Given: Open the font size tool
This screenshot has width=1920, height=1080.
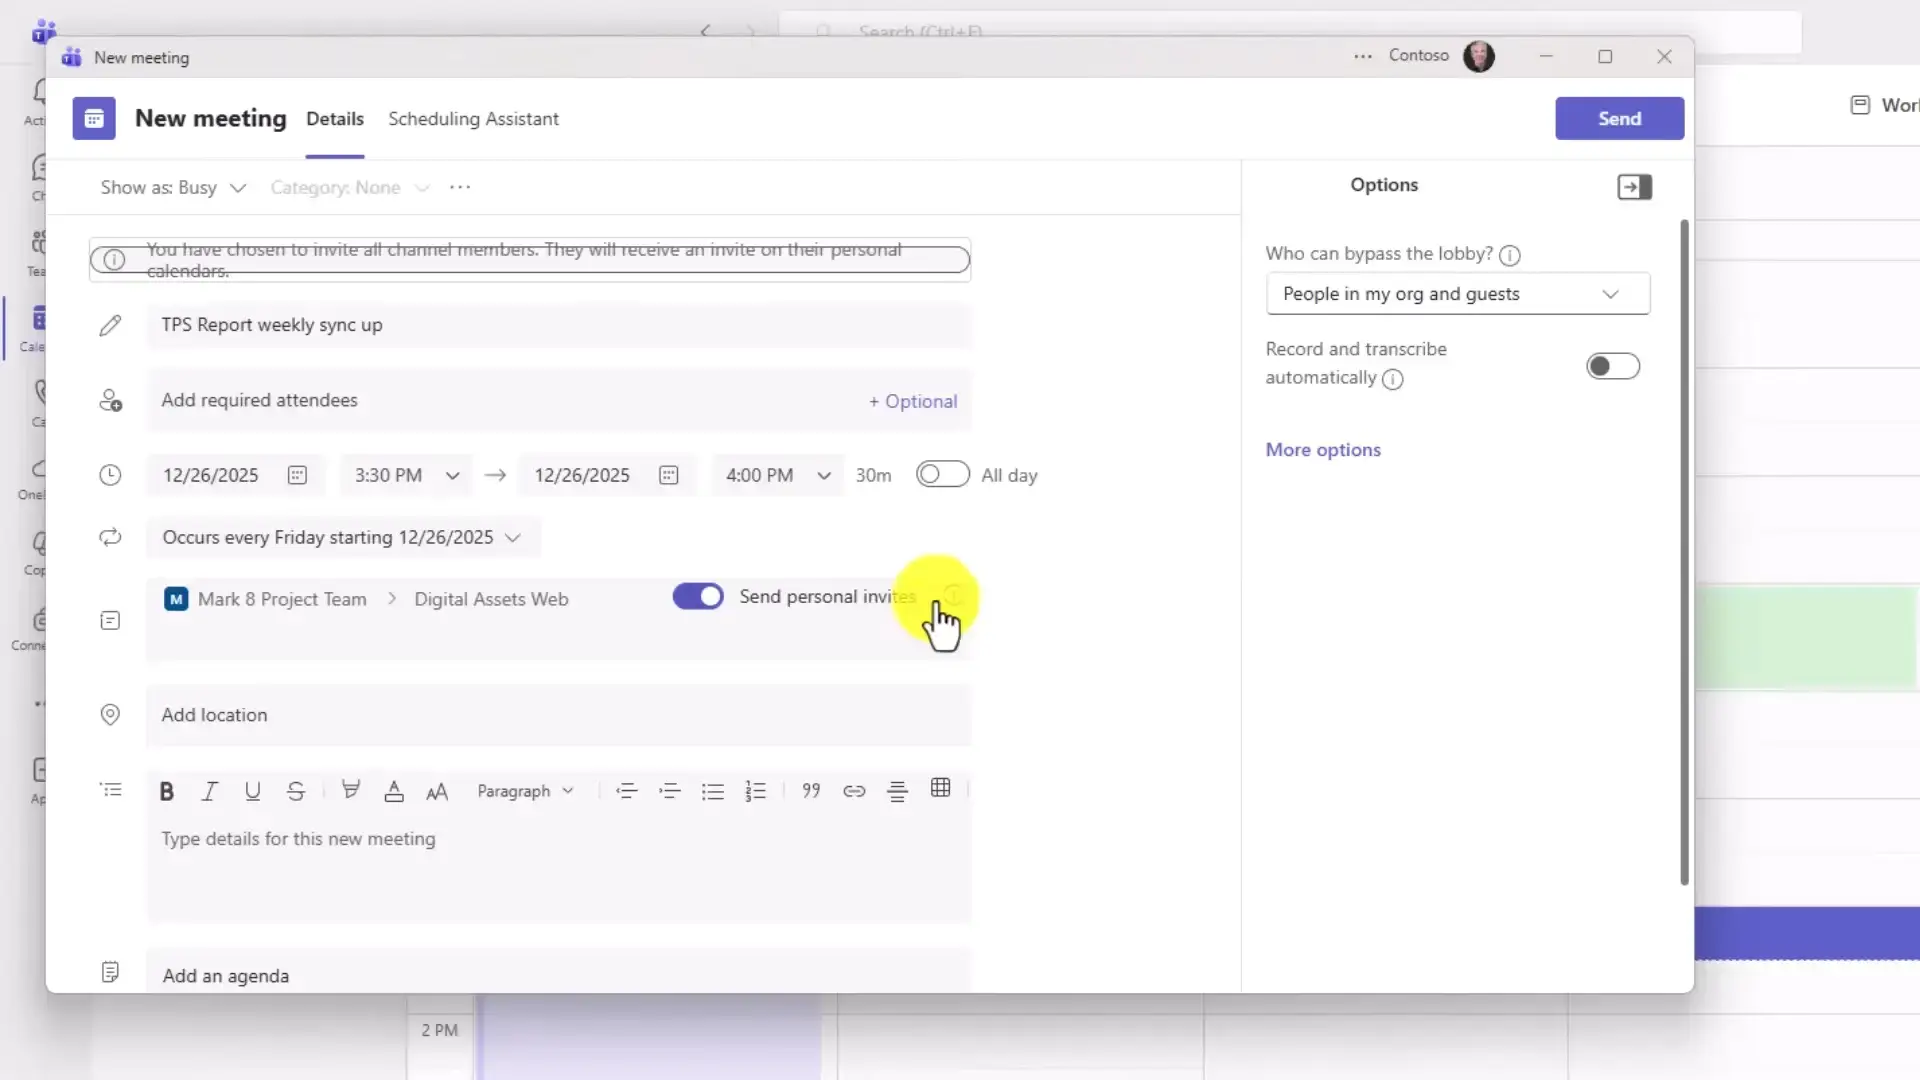Looking at the screenshot, I should (x=437, y=792).
